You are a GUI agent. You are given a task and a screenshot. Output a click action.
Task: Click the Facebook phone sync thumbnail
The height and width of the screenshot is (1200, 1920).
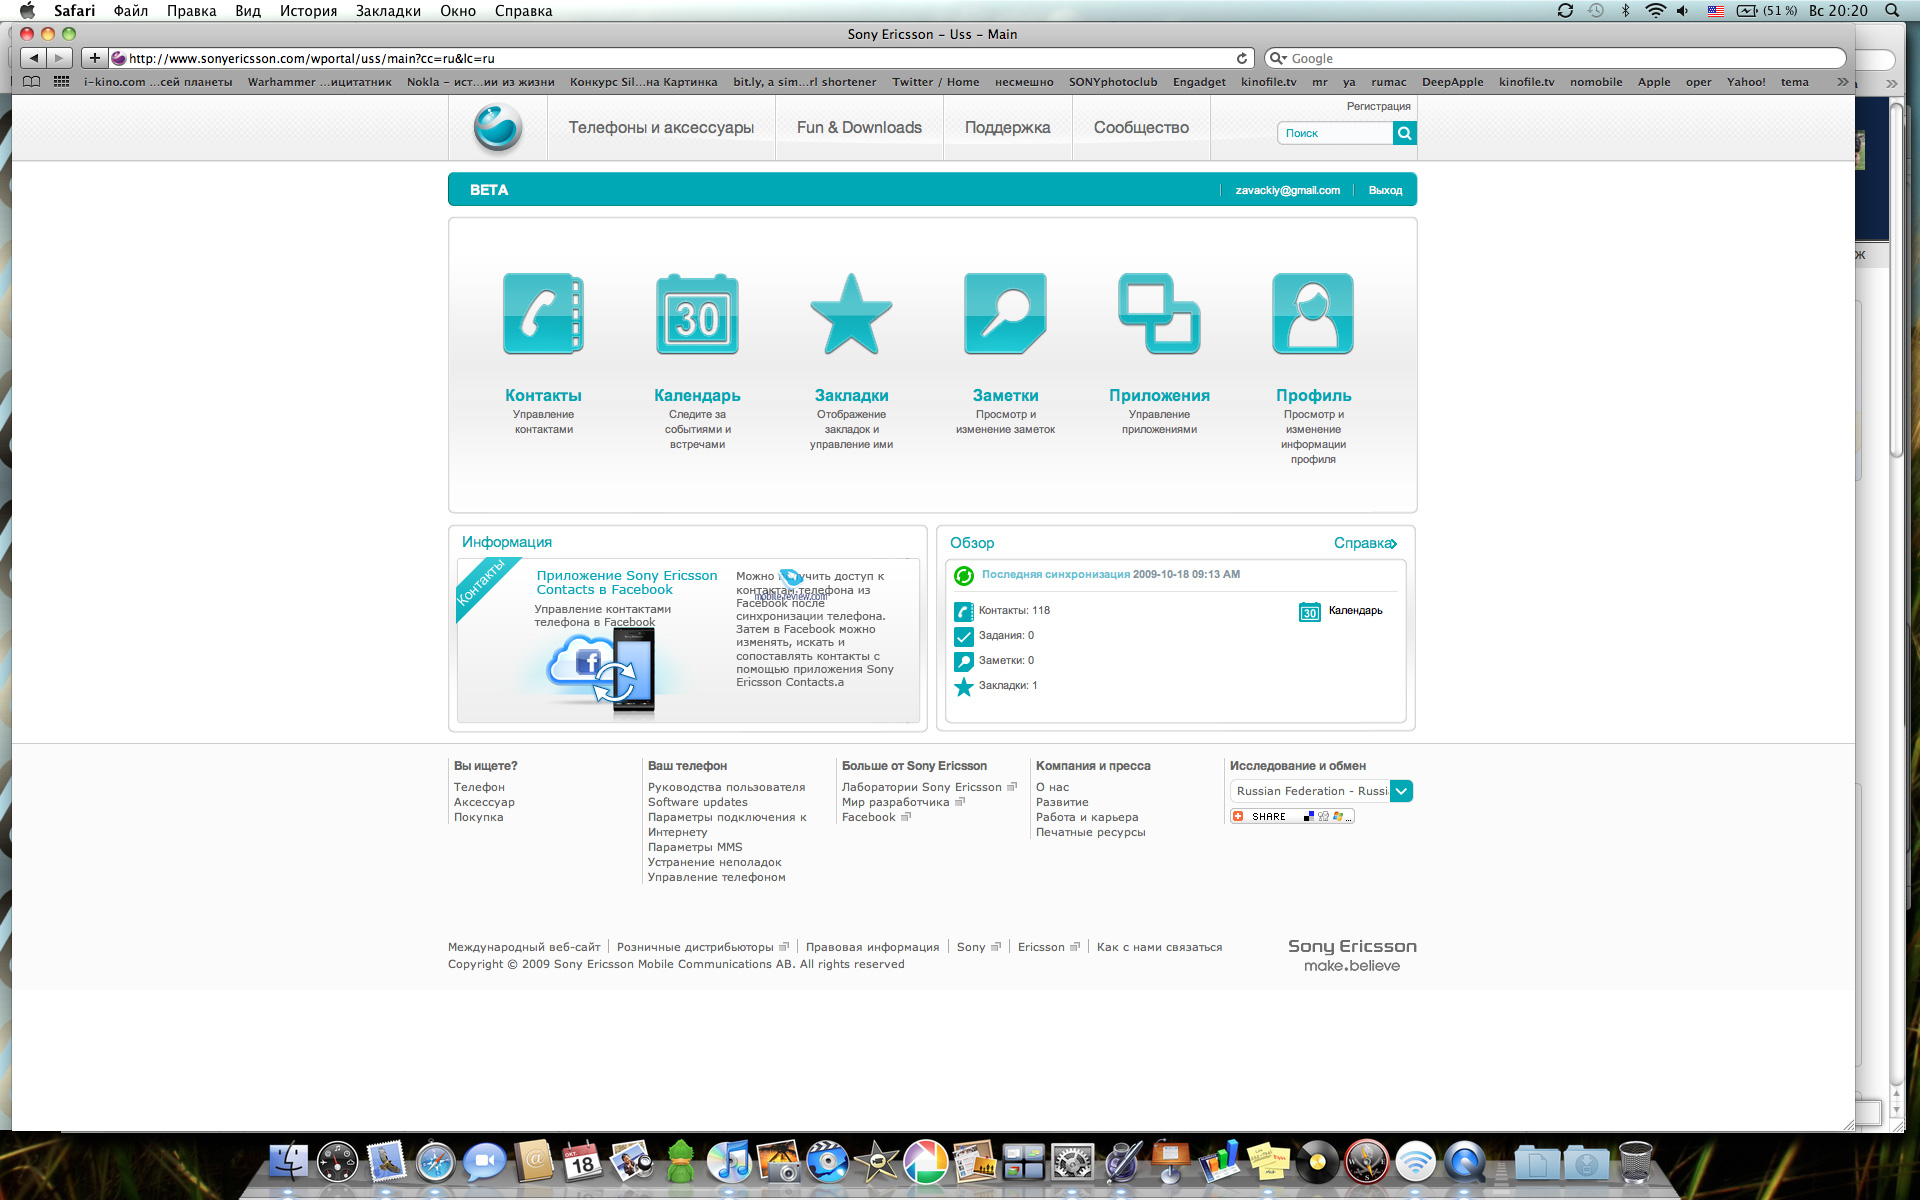[x=602, y=670]
